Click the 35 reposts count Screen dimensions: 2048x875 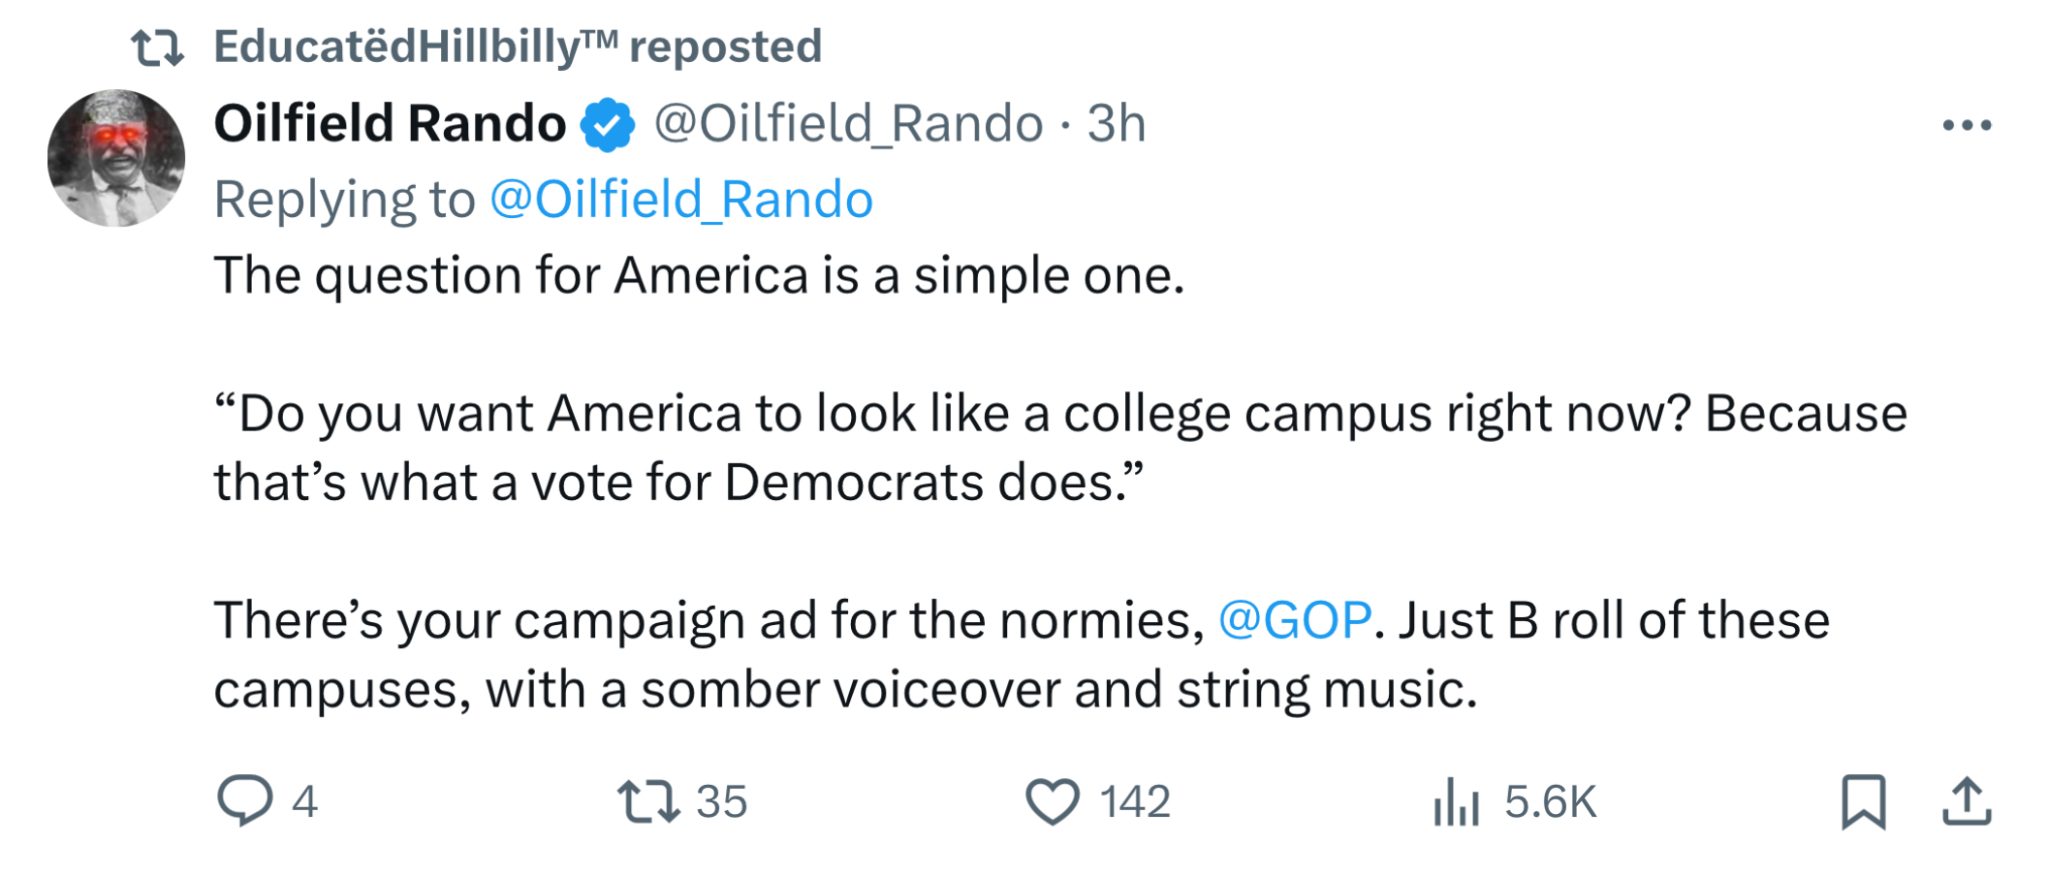click(x=721, y=802)
